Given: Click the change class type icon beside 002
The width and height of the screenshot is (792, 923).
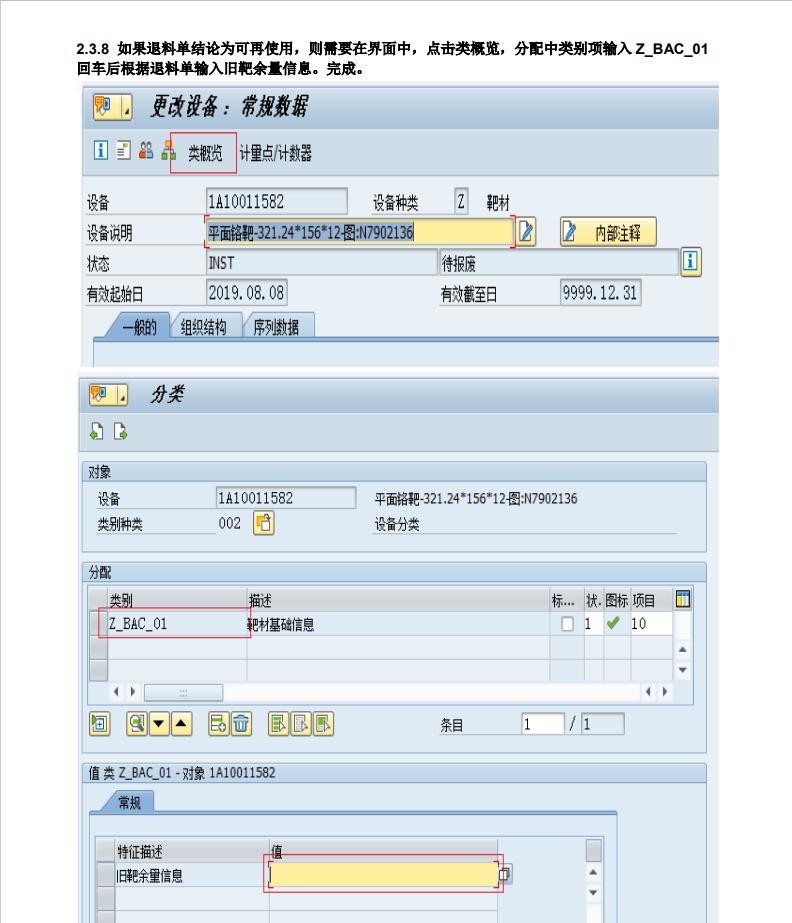Looking at the screenshot, I should click(x=263, y=523).
